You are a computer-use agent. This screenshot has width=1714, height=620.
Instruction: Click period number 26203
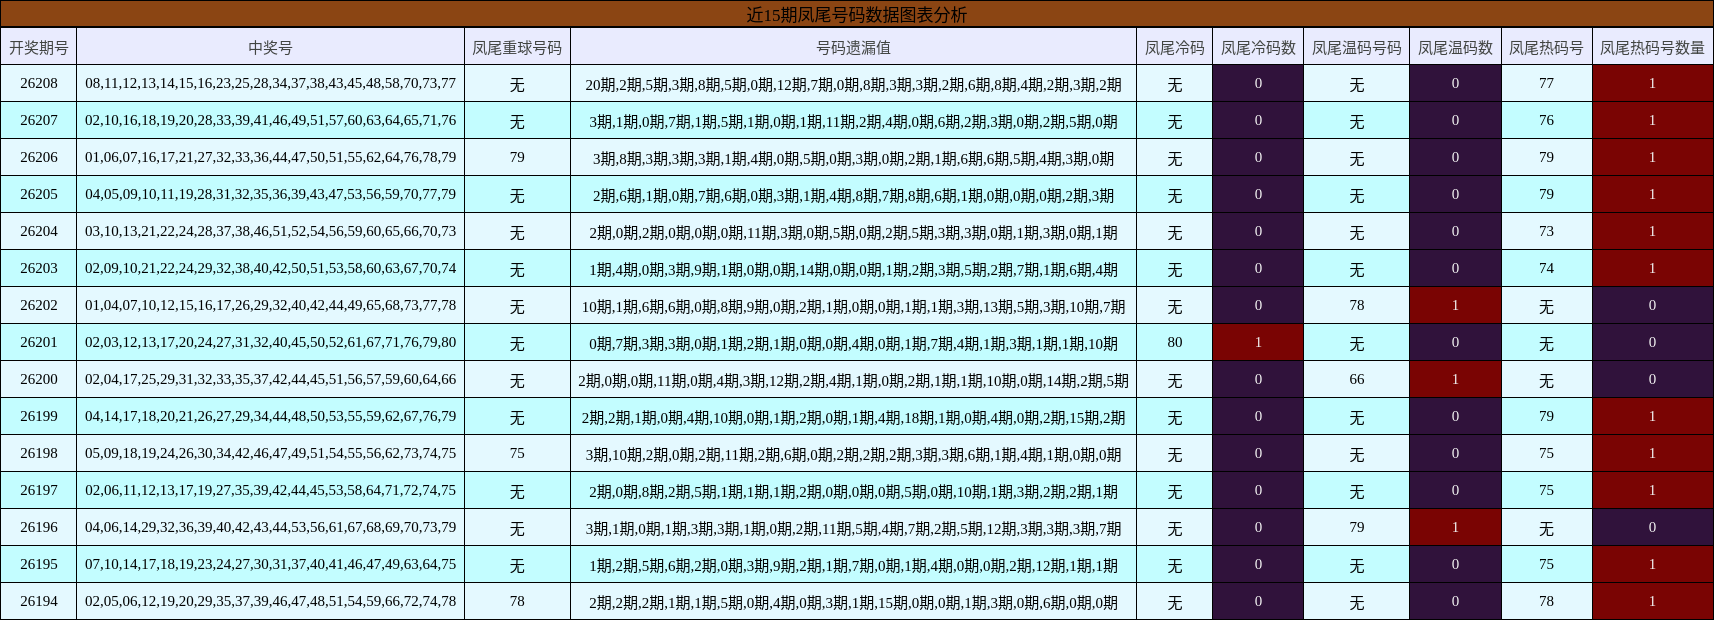tap(39, 269)
